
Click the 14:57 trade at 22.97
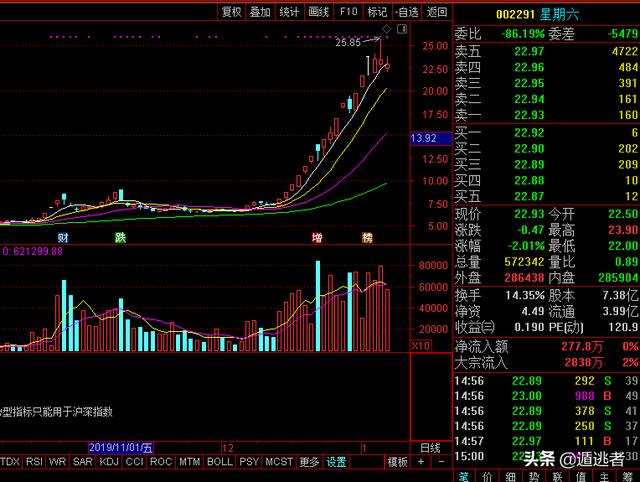point(547,441)
